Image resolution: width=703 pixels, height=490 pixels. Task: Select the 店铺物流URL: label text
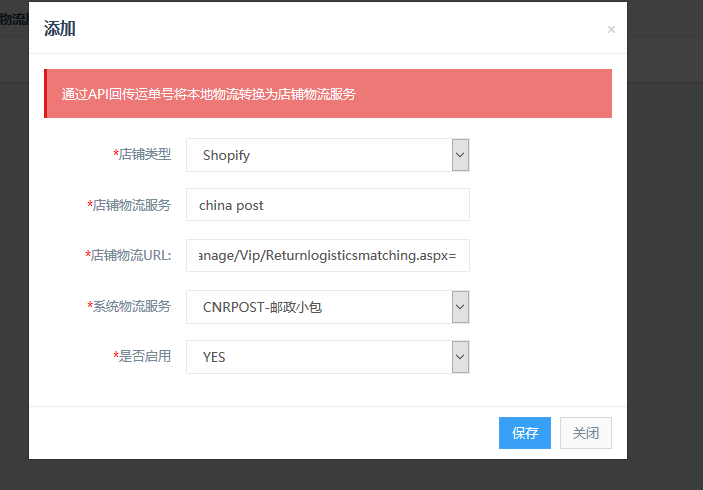tap(128, 256)
